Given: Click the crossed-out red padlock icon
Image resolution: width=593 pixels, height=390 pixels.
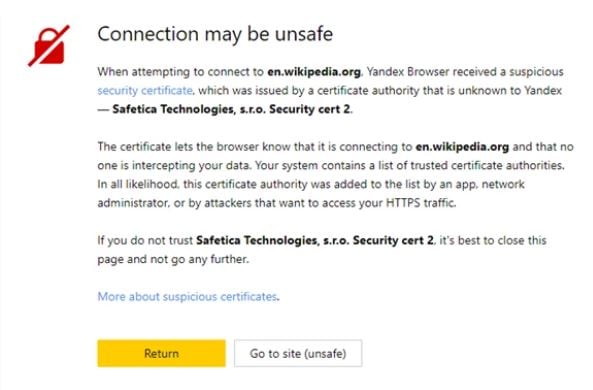Looking at the screenshot, I should pos(49,46).
